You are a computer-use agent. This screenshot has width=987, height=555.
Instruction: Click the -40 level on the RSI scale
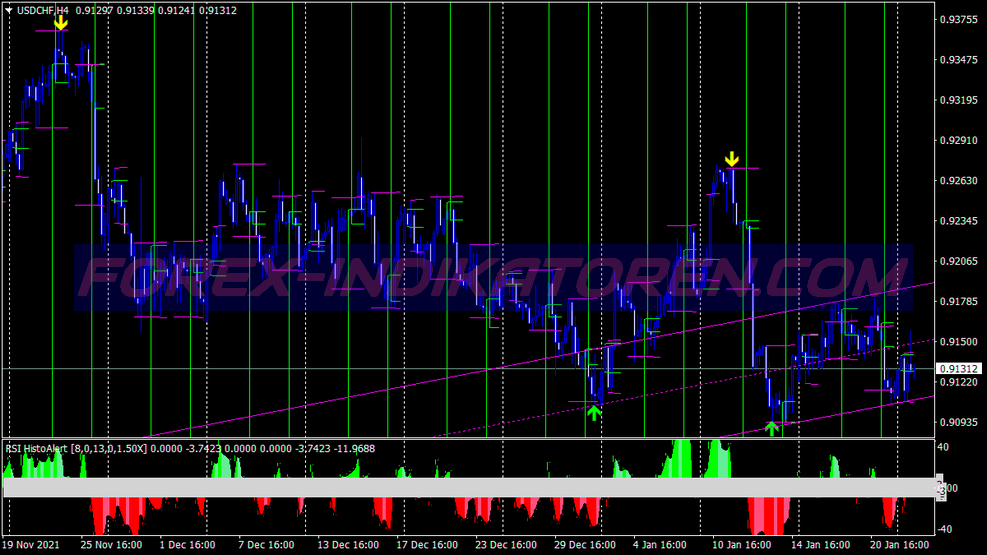(x=942, y=529)
